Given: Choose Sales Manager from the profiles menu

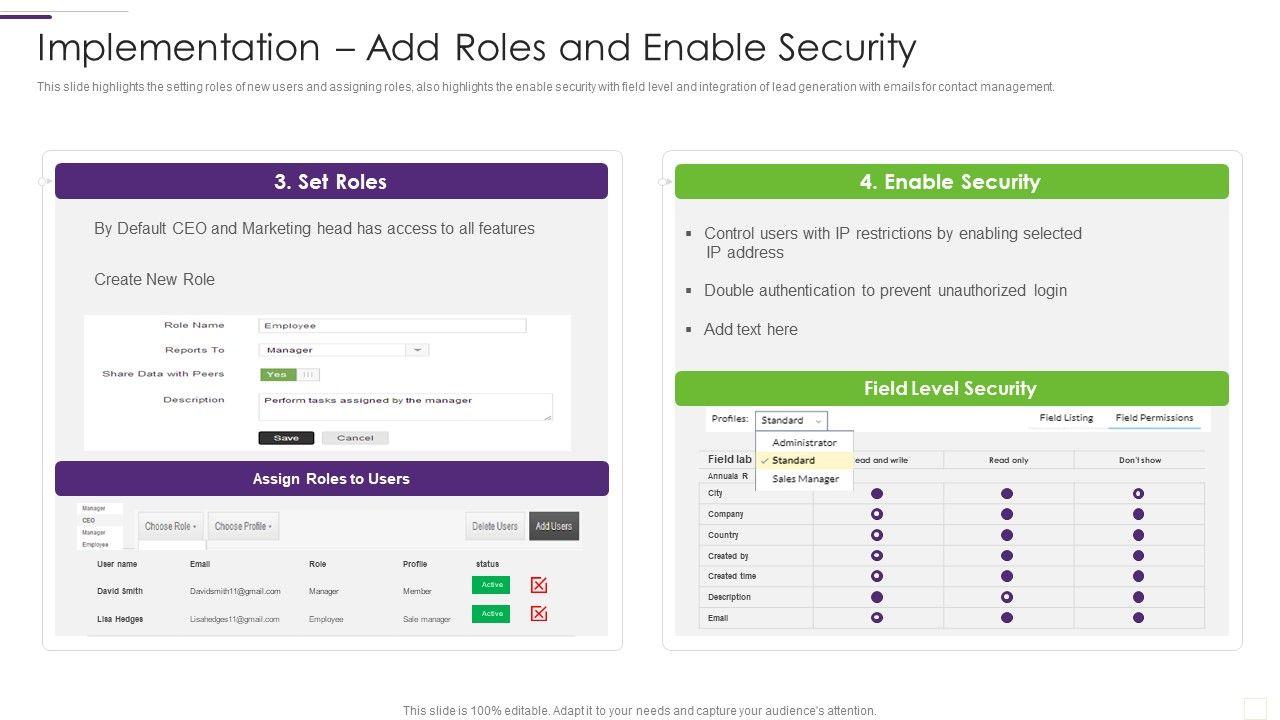Looking at the screenshot, I should pyautogui.click(x=805, y=479).
